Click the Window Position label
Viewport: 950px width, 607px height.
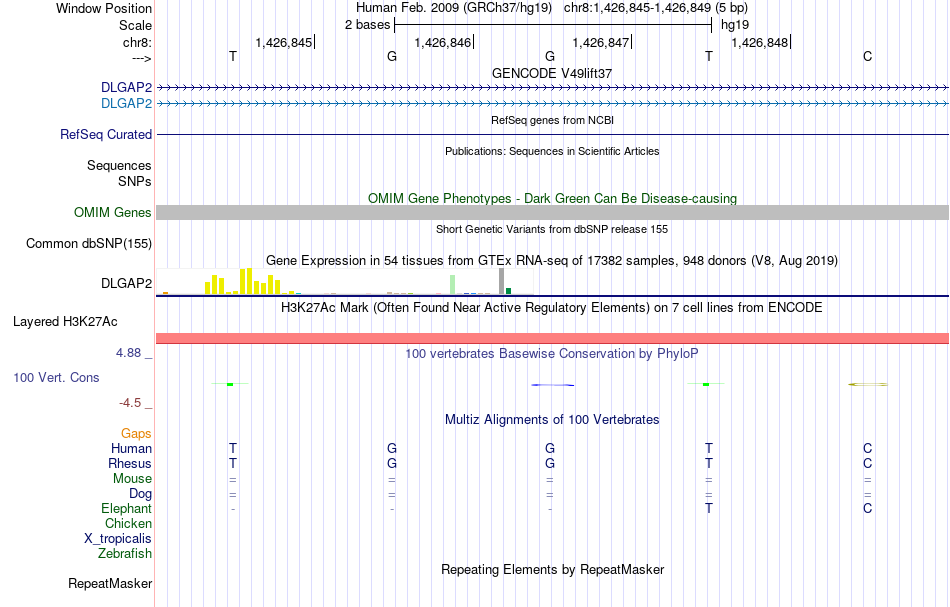coord(104,8)
